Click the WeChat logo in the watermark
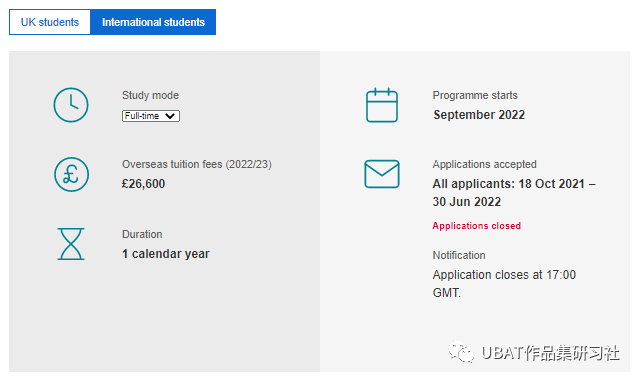This screenshot has height=381, width=640. click(x=461, y=352)
